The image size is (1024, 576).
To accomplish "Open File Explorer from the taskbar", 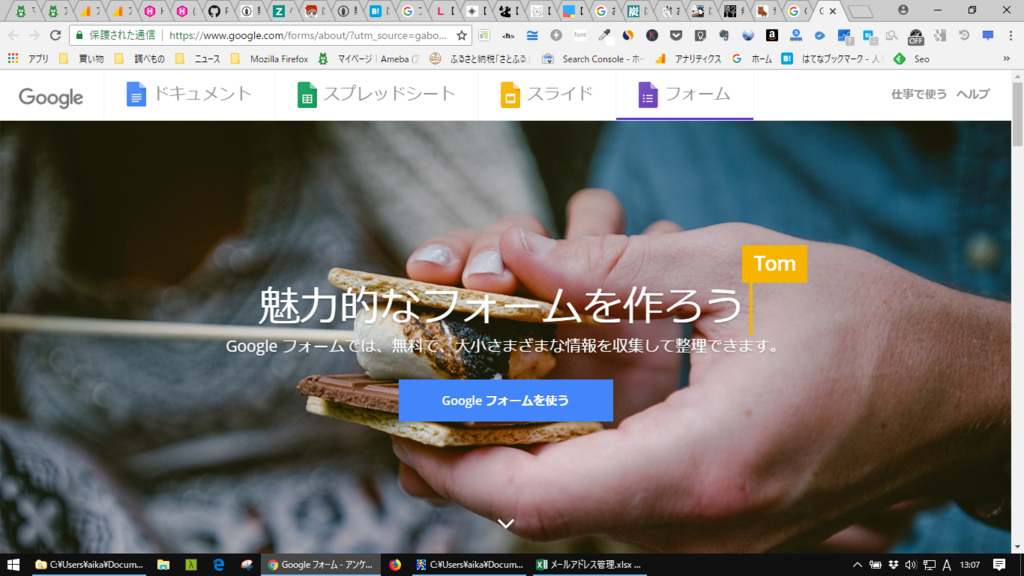I will [x=163, y=565].
